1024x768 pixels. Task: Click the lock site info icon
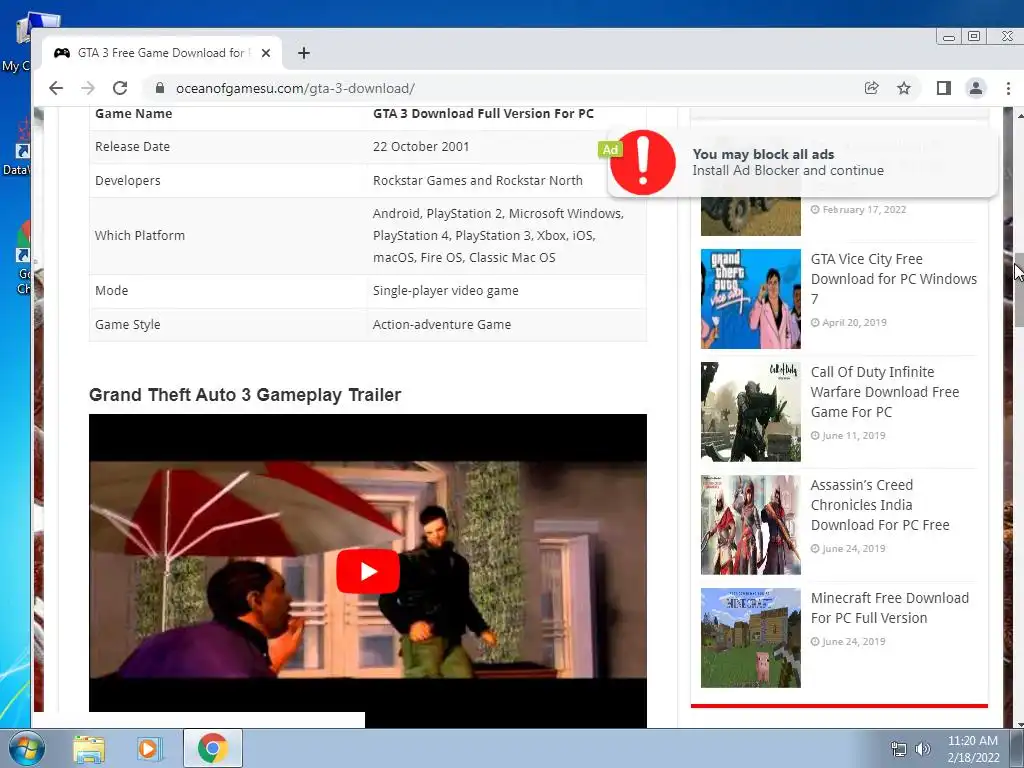tap(159, 88)
